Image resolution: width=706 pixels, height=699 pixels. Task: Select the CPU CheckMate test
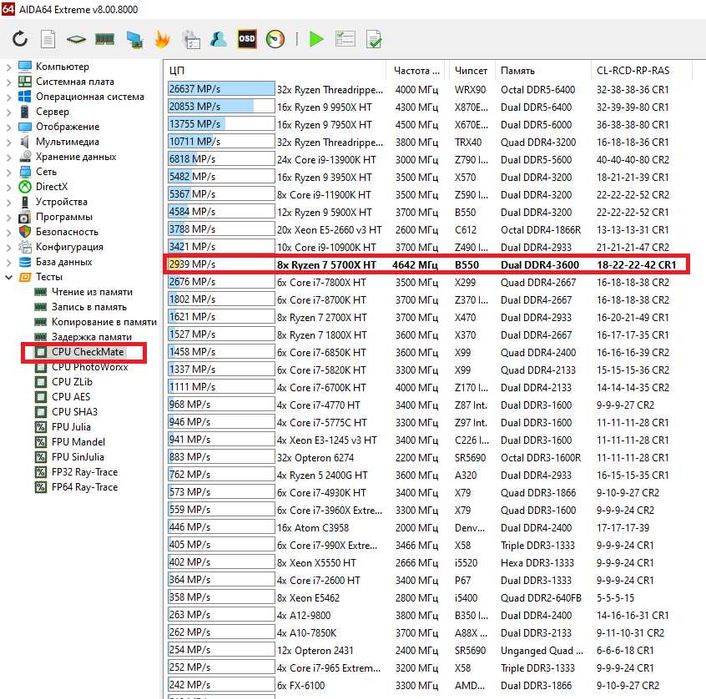click(87, 352)
